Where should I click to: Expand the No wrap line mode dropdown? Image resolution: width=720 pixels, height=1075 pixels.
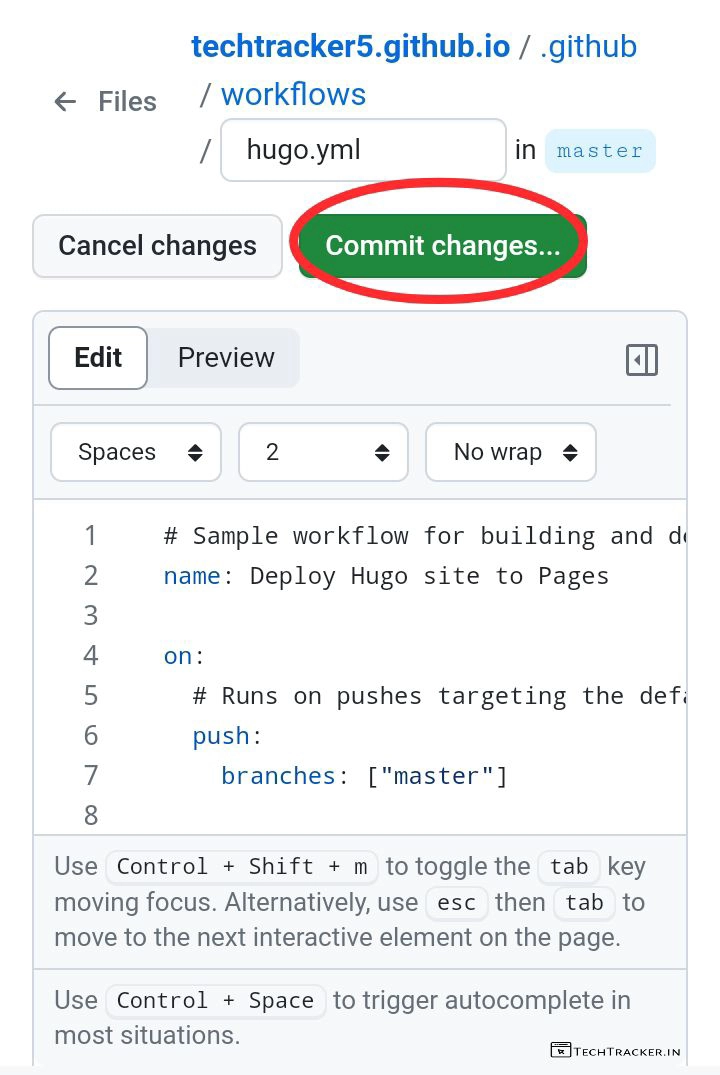coord(511,452)
